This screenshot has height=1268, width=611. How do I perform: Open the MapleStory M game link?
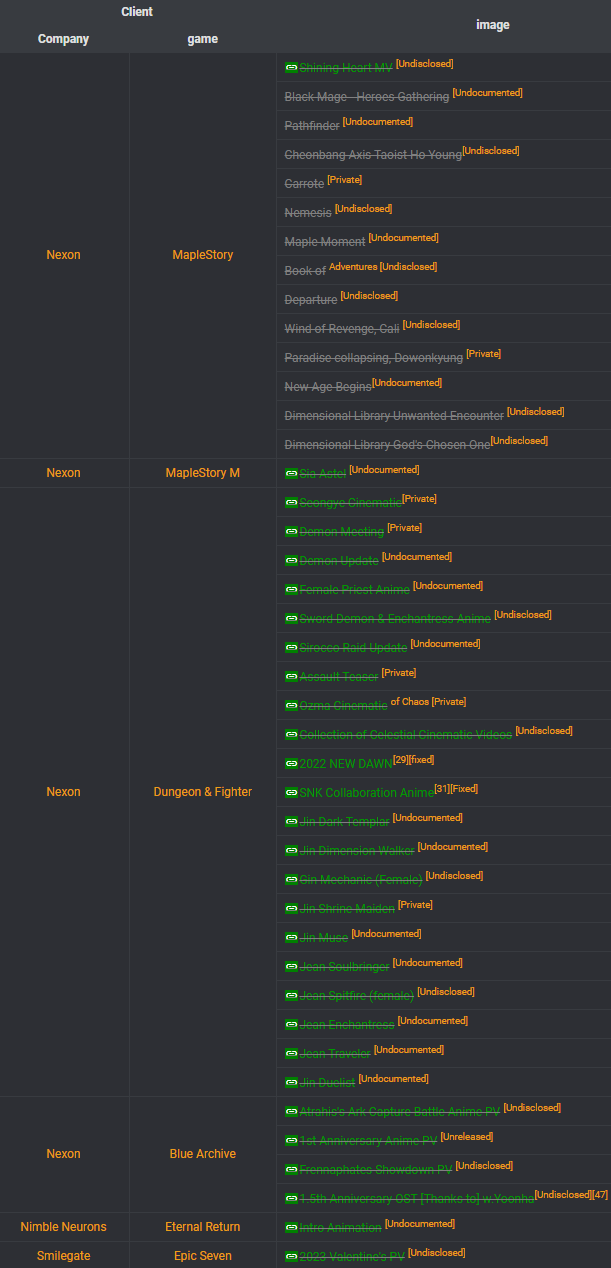click(202, 473)
